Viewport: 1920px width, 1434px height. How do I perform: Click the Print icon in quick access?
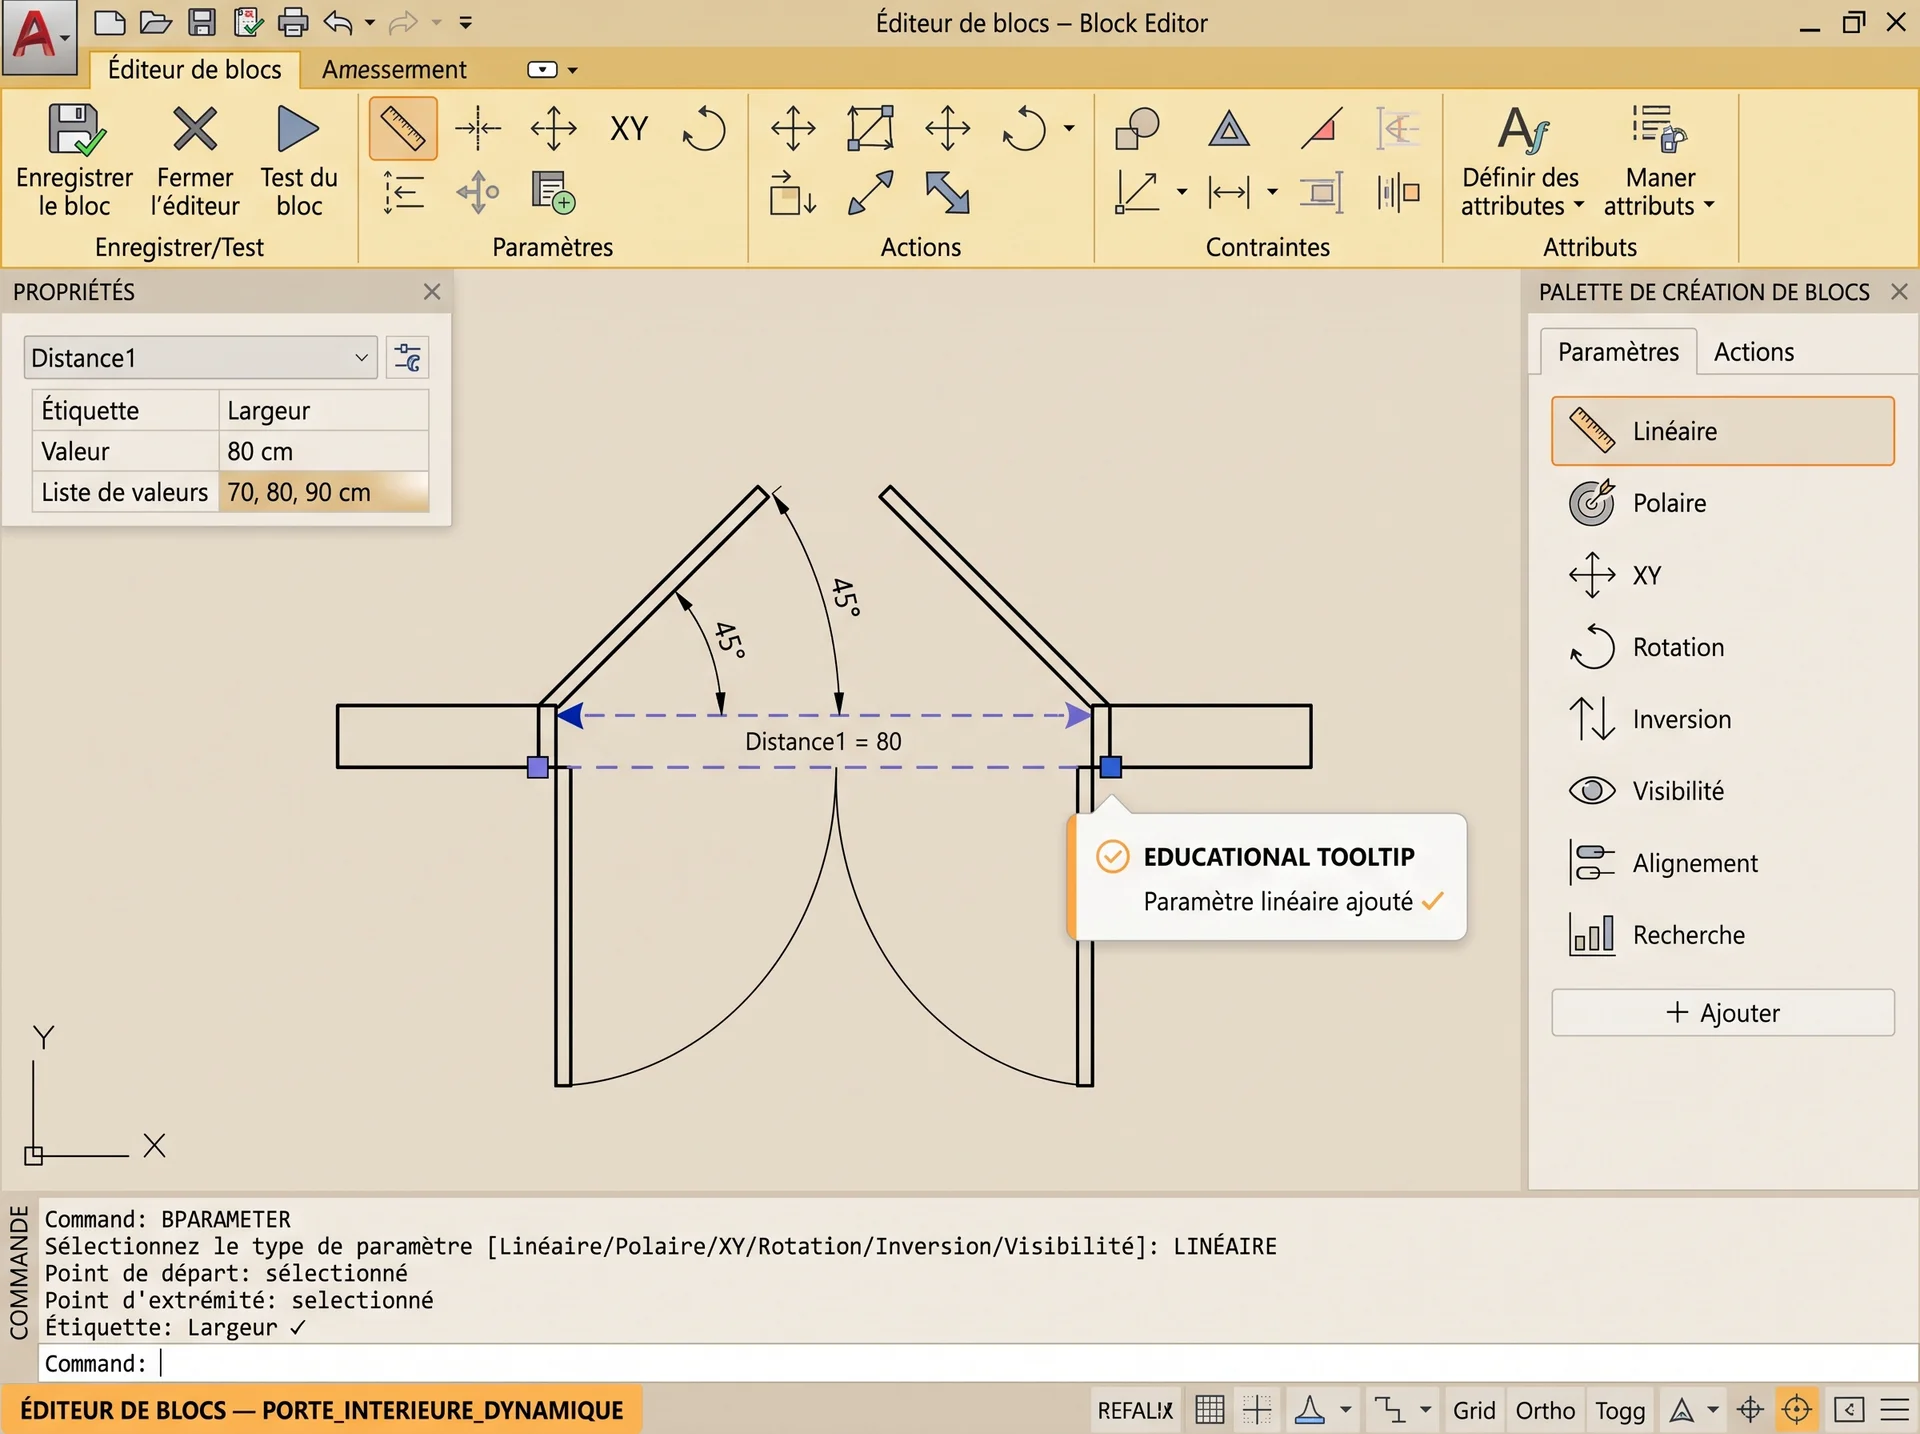coord(293,22)
